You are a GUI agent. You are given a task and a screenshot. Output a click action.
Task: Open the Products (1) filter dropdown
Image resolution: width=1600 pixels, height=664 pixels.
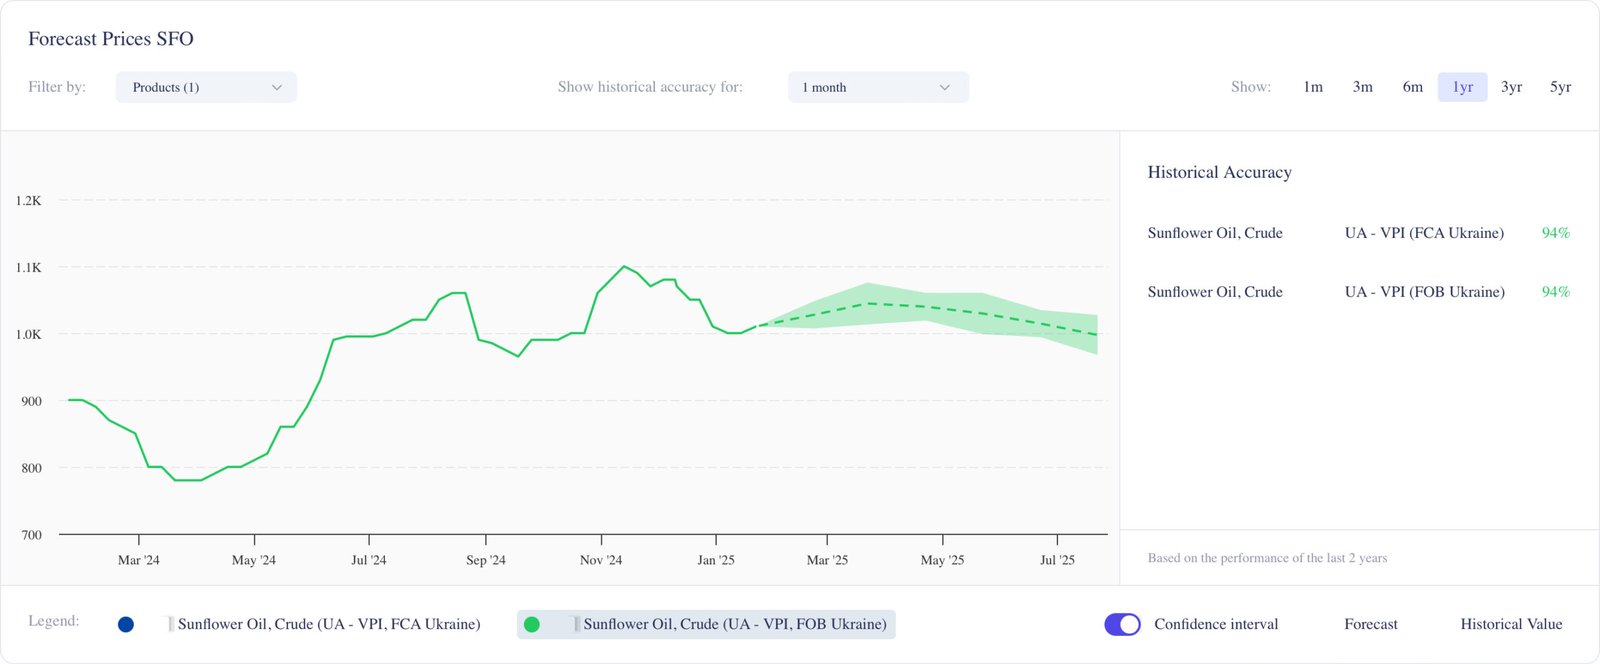(x=206, y=87)
